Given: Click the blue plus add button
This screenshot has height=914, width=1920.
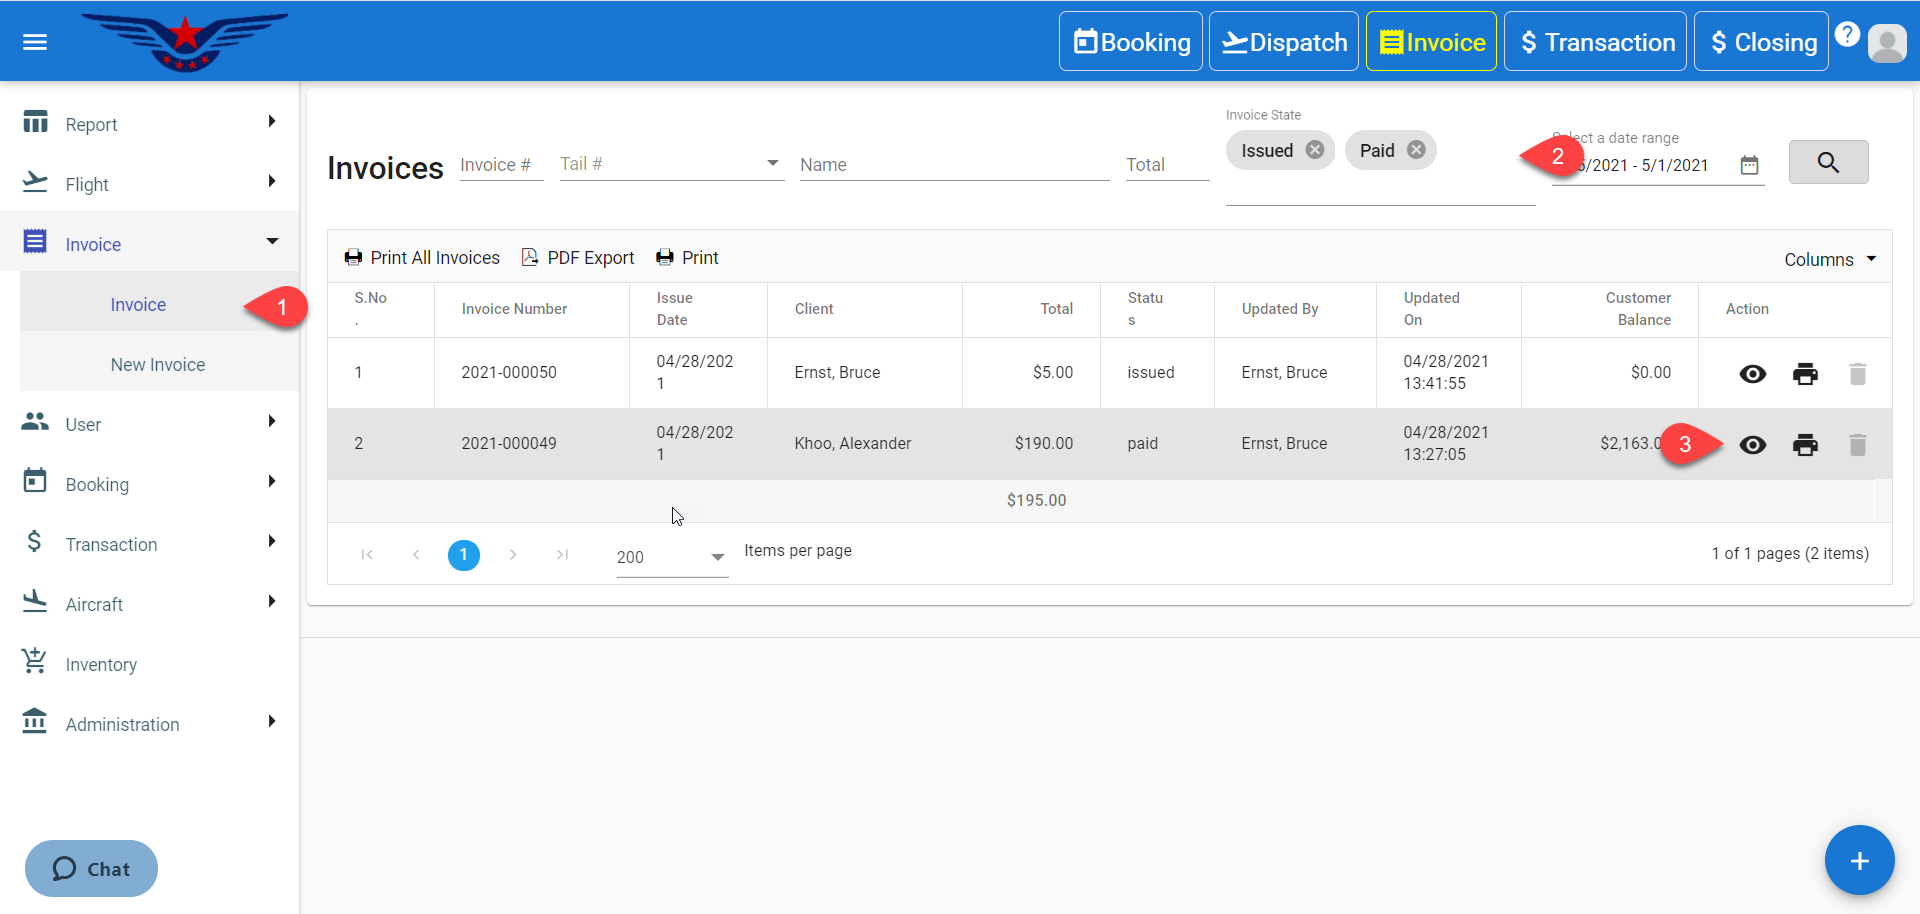Looking at the screenshot, I should point(1858,860).
